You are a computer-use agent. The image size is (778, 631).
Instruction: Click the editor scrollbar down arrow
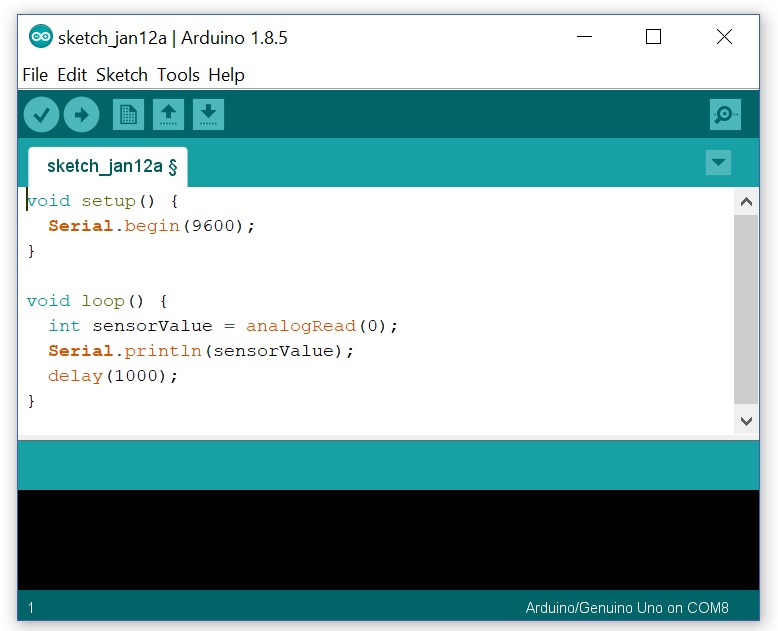point(746,421)
